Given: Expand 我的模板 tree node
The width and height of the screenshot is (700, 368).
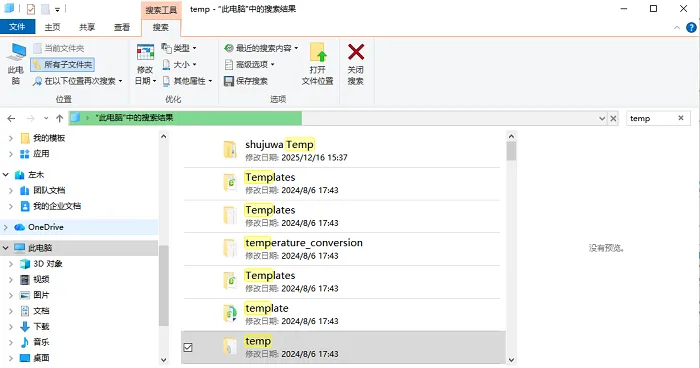Looking at the screenshot, I should click(x=11, y=138).
